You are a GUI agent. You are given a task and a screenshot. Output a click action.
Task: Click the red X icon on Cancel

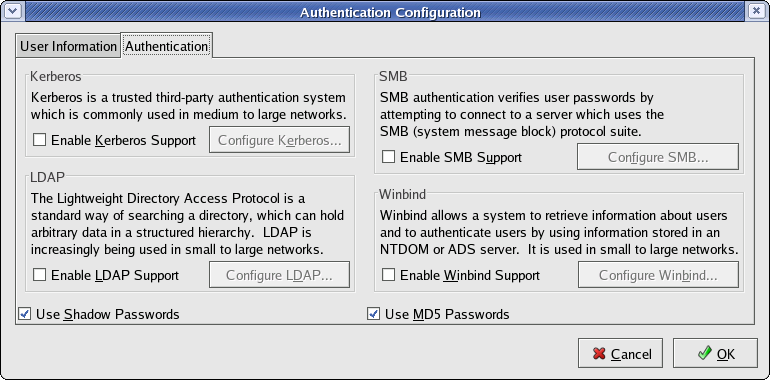click(599, 353)
